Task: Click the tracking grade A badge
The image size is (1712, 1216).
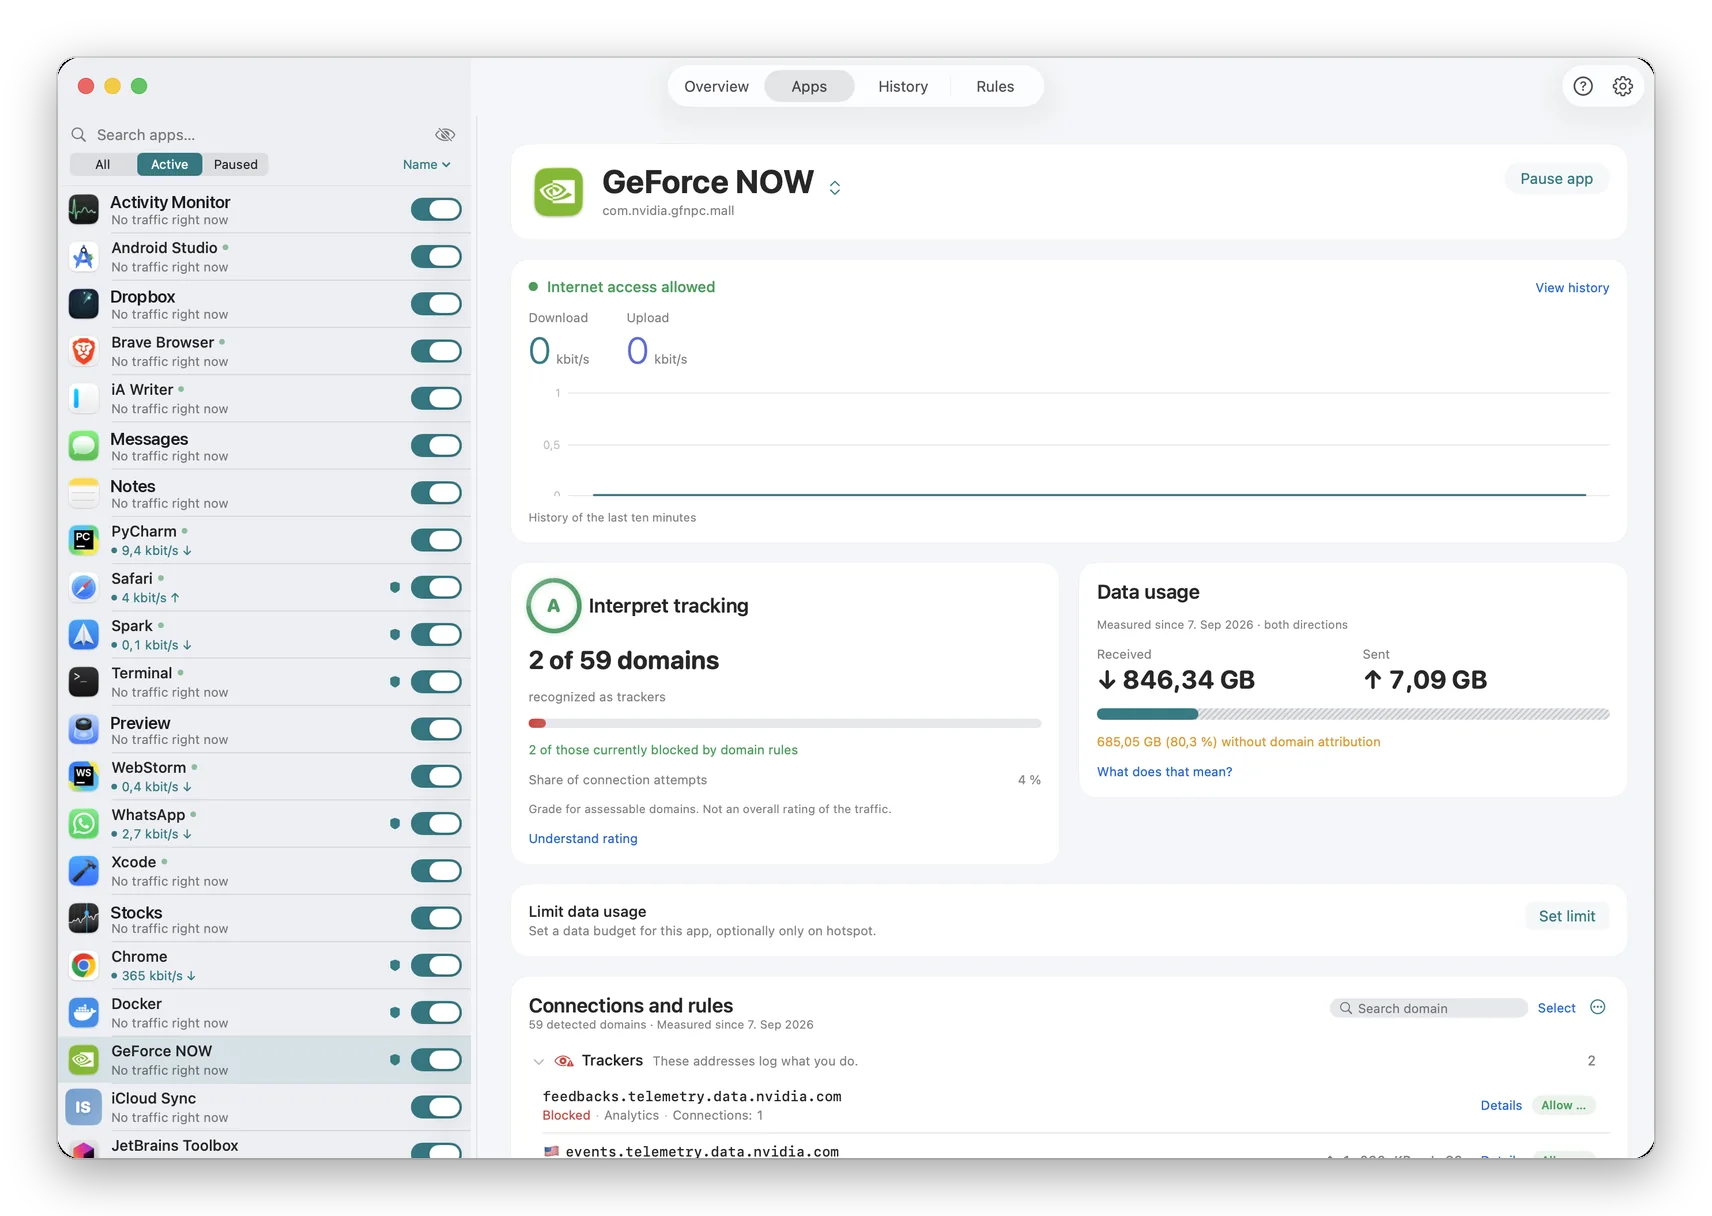Action: click(x=553, y=605)
